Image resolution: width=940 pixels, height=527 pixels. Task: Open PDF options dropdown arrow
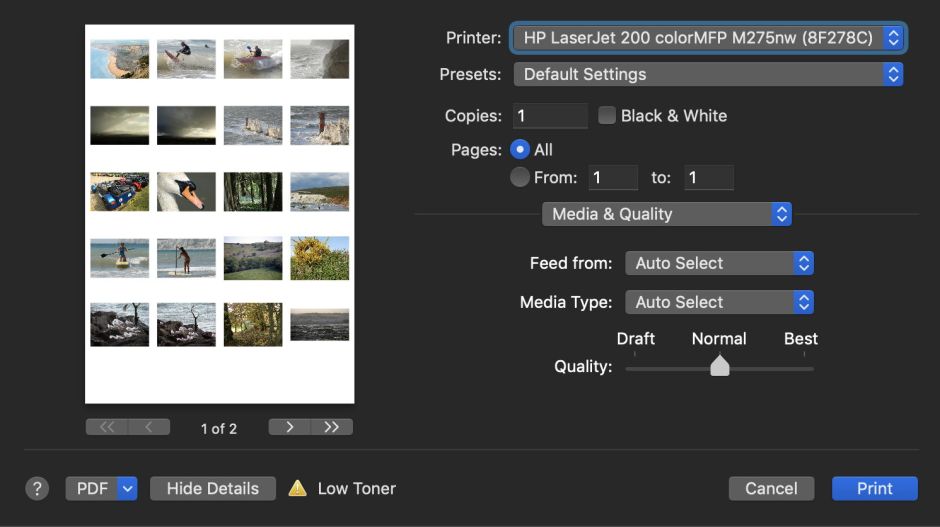pos(127,488)
